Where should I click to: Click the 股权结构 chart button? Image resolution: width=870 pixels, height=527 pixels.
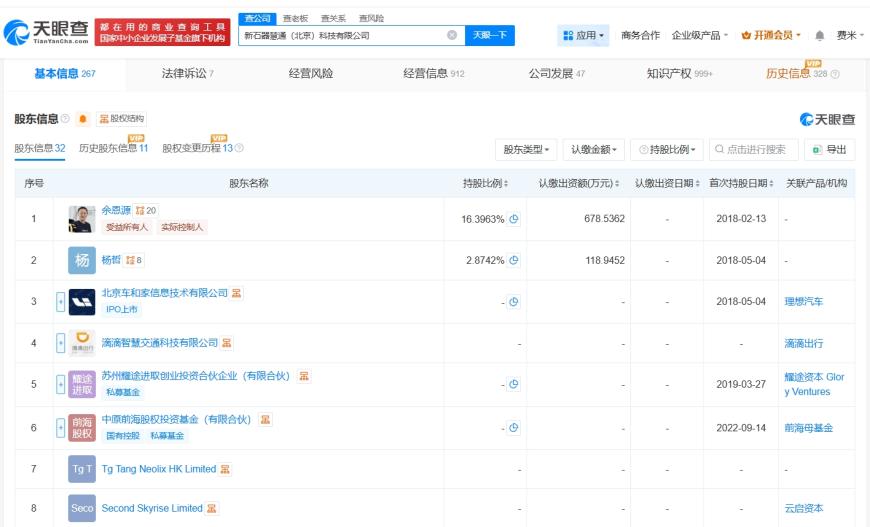(122, 119)
